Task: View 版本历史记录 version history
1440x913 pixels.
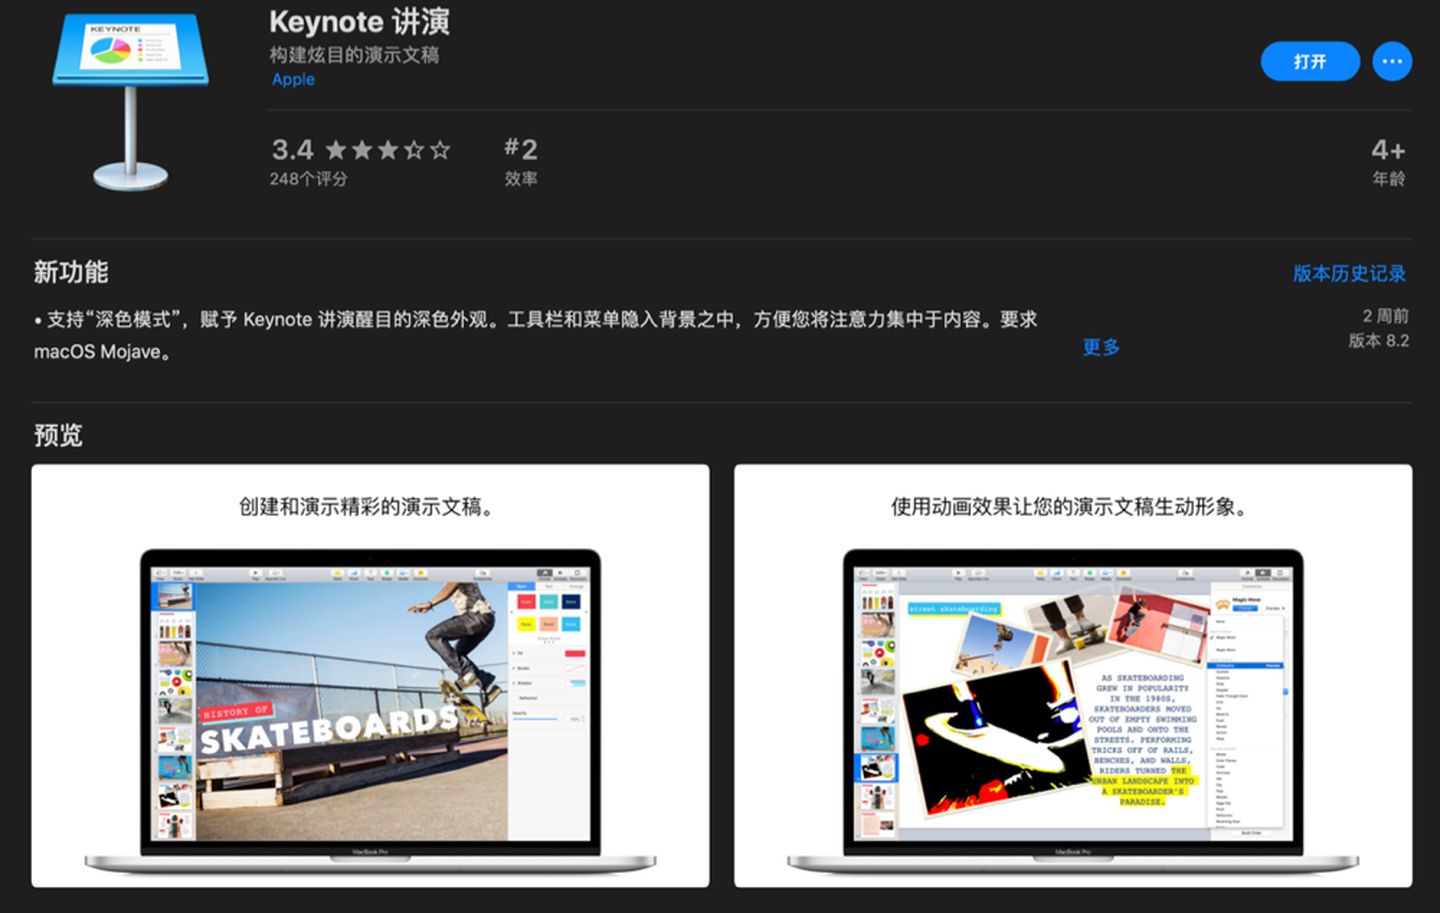Action: pos(1349,273)
